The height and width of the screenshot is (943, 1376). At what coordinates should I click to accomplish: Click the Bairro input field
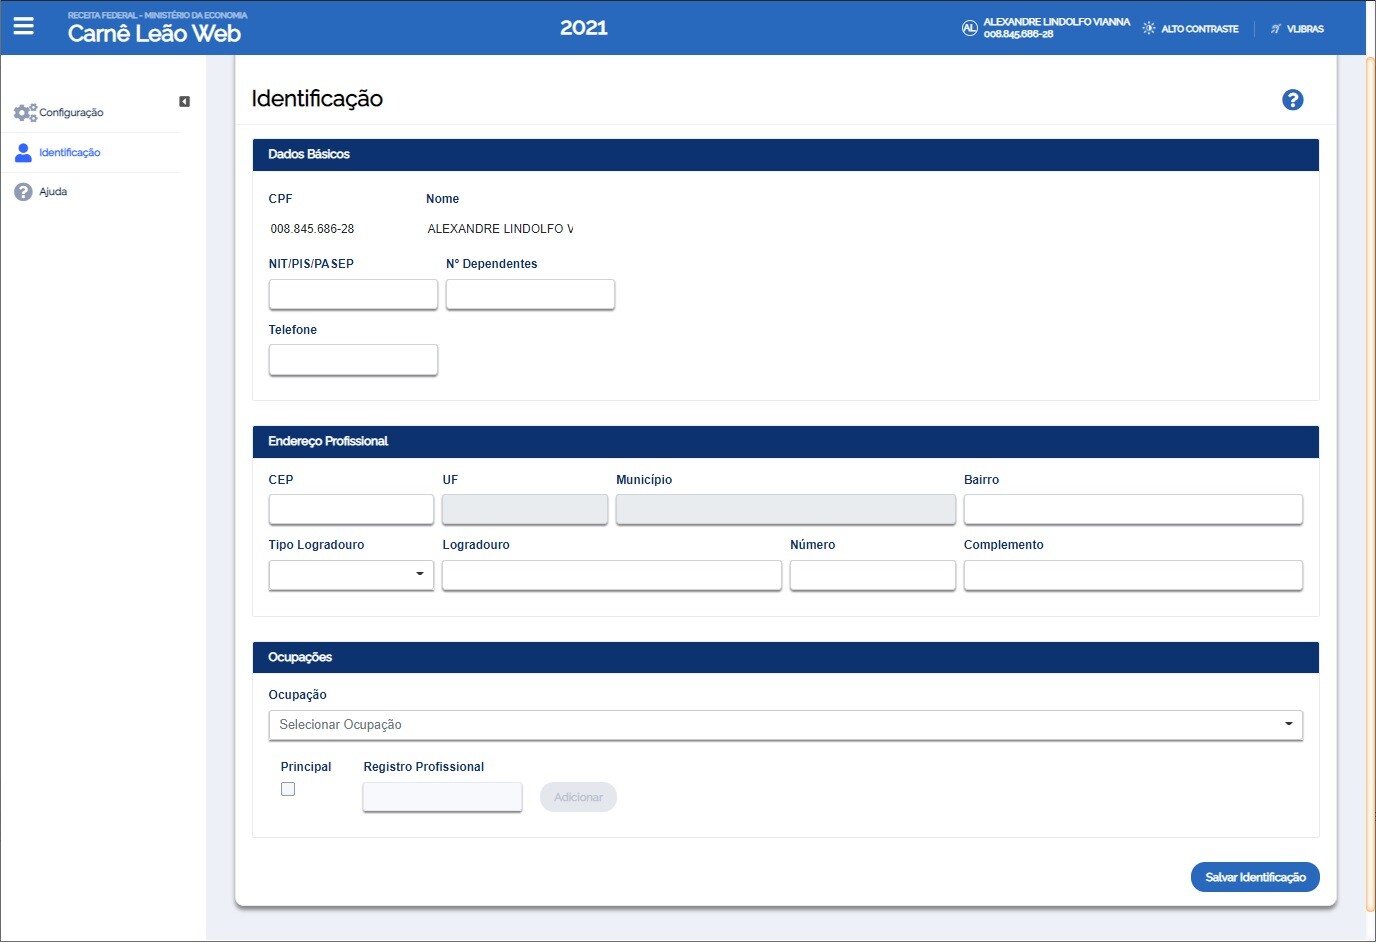pos(1133,510)
